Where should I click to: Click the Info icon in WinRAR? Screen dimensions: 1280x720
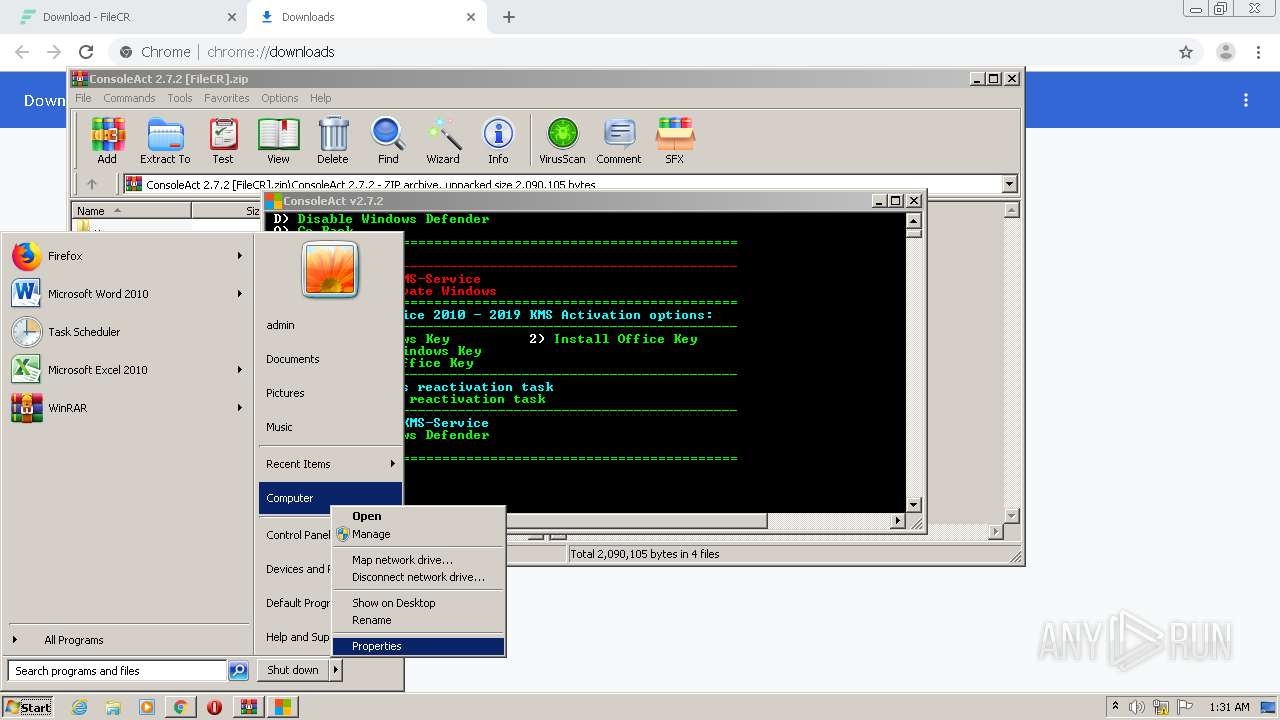pyautogui.click(x=498, y=141)
